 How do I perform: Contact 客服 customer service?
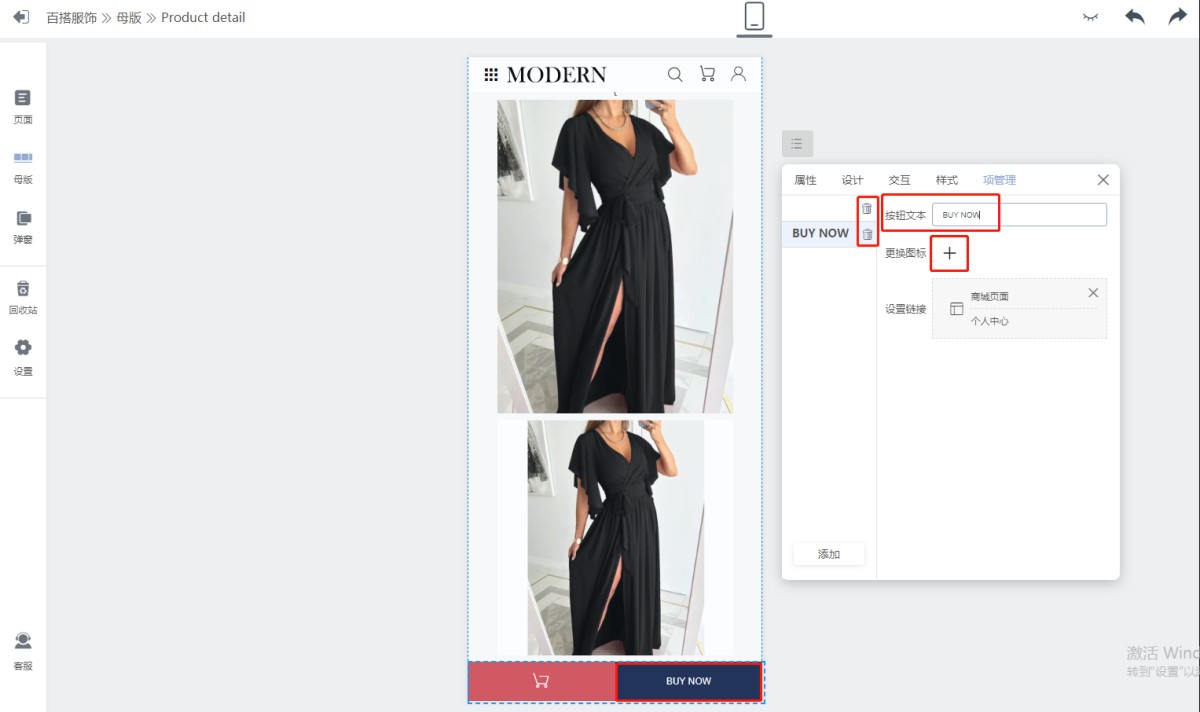[x=22, y=649]
